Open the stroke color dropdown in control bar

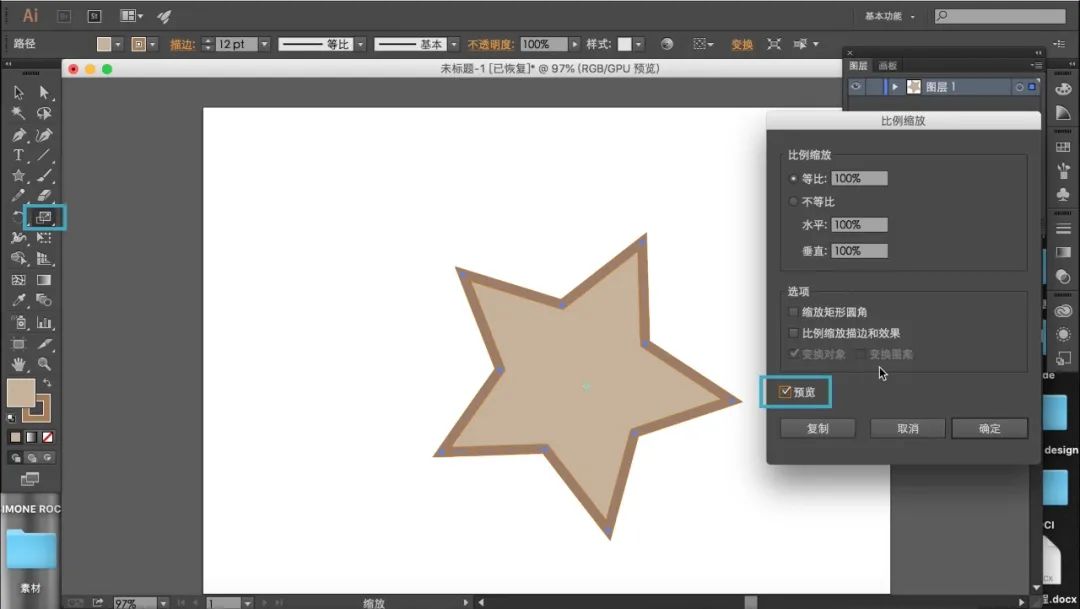tap(153, 44)
